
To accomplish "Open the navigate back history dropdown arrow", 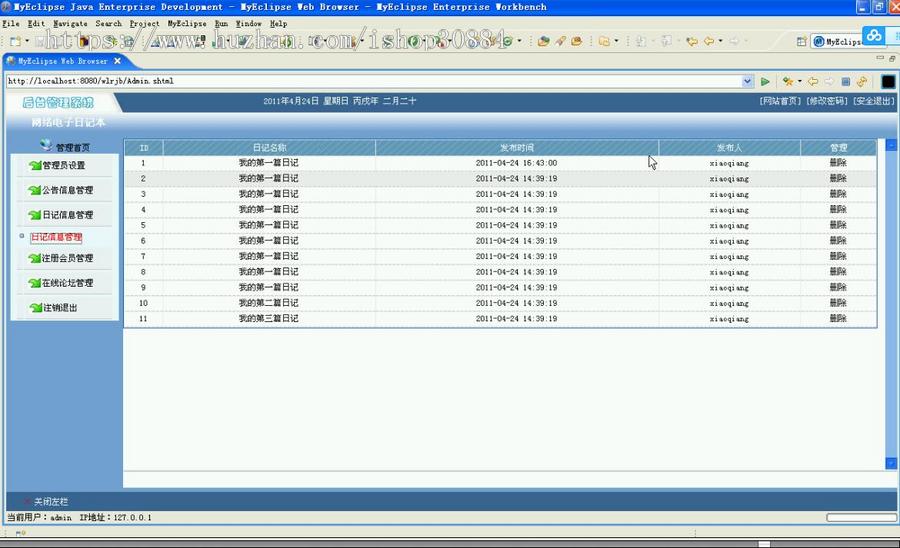I will (720, 41).
